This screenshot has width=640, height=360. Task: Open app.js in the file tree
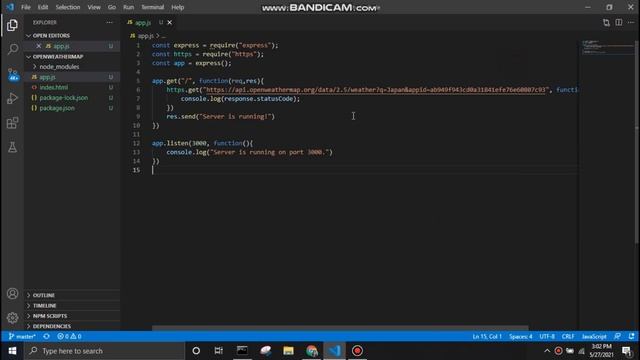click(72, 77)
